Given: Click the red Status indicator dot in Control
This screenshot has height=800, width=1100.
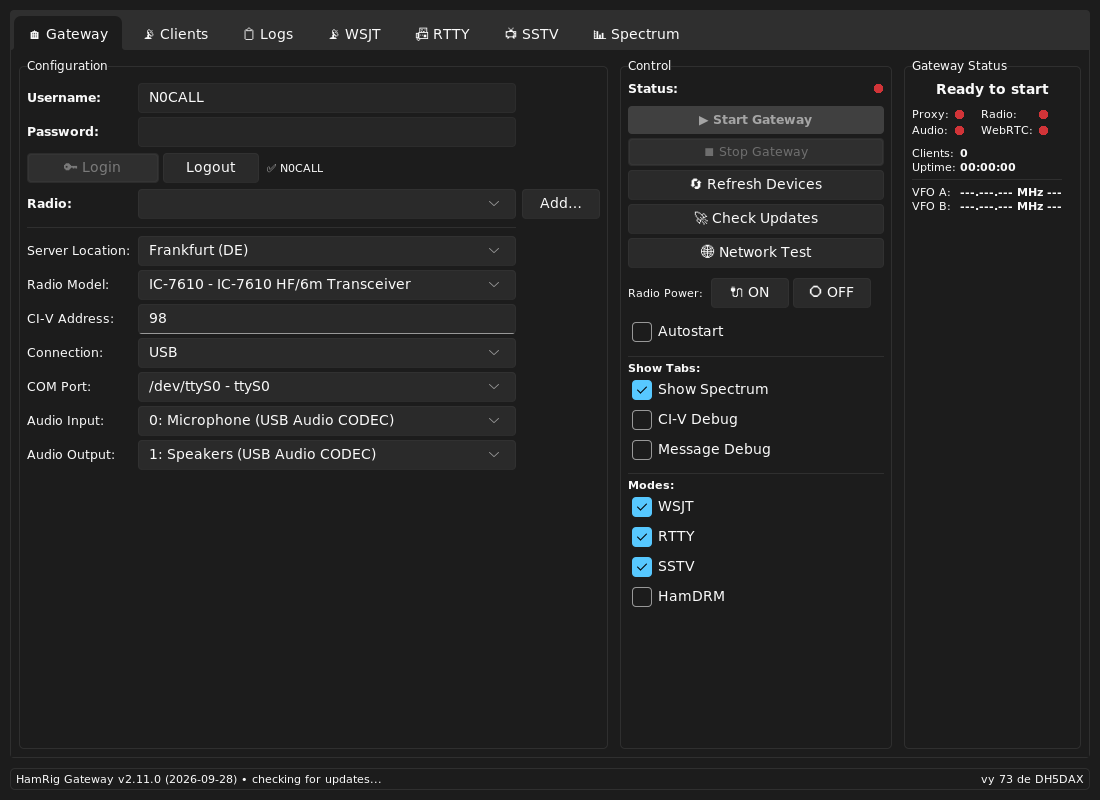Looking at the screenshot, I should coord(878,88).
